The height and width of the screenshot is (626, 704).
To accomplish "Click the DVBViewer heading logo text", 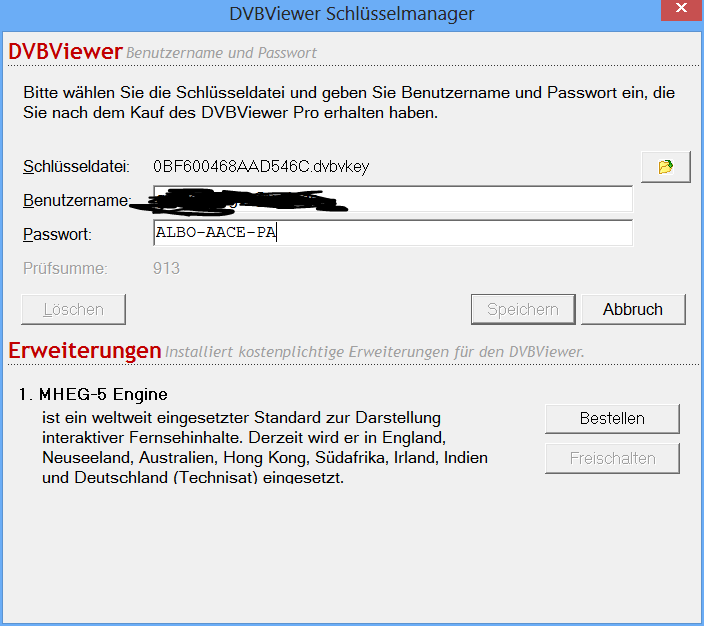I will tap(65, 51).
